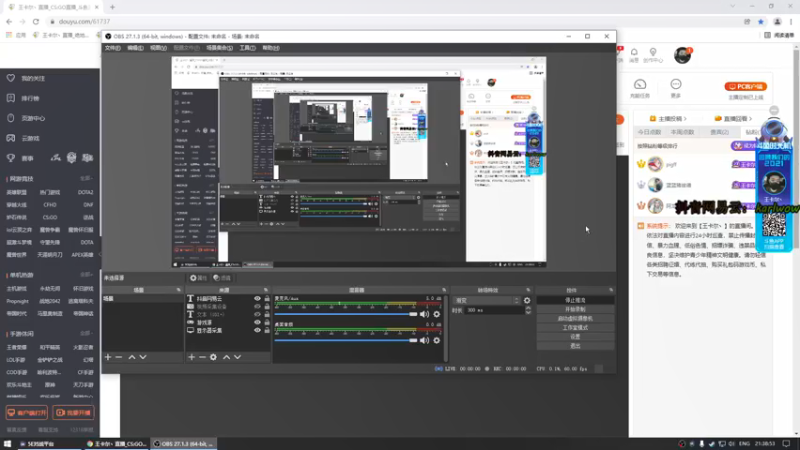Toggle visibility of the fourth source row
The height and width of the screenshot is (450, 800).
(x=257, y=322)
